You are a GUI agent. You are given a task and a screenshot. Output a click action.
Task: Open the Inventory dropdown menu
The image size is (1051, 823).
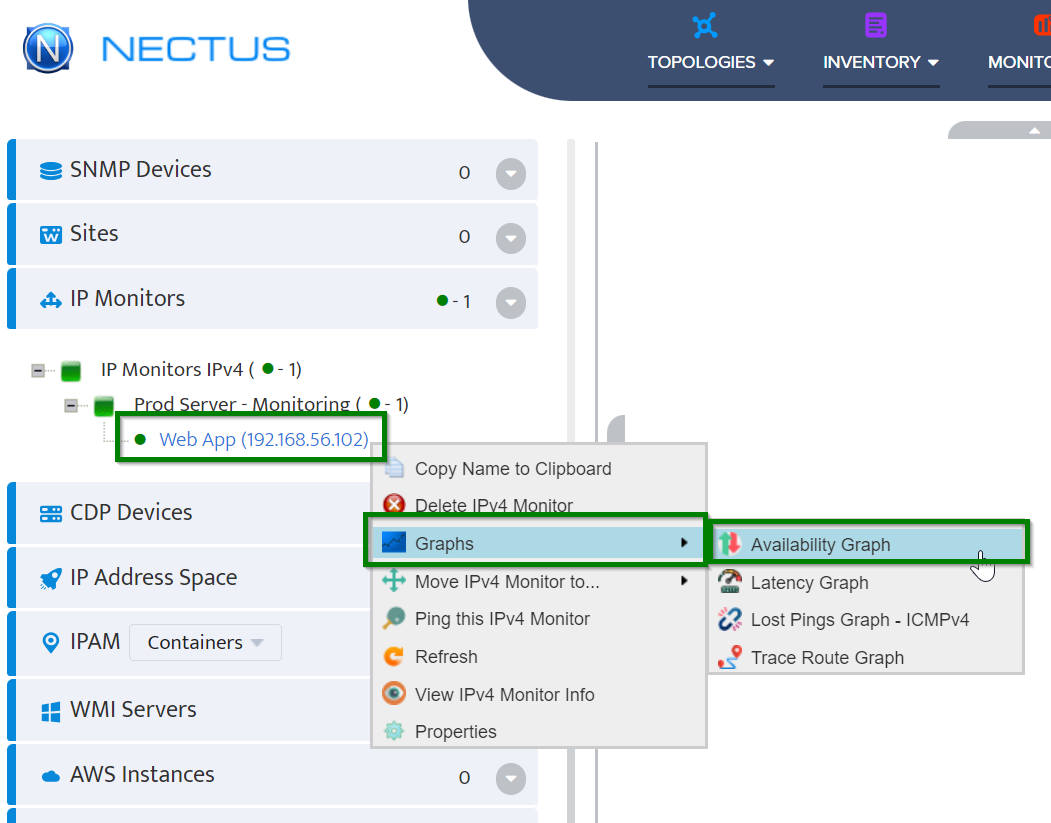pyautogui.click(x=881, y=62)
